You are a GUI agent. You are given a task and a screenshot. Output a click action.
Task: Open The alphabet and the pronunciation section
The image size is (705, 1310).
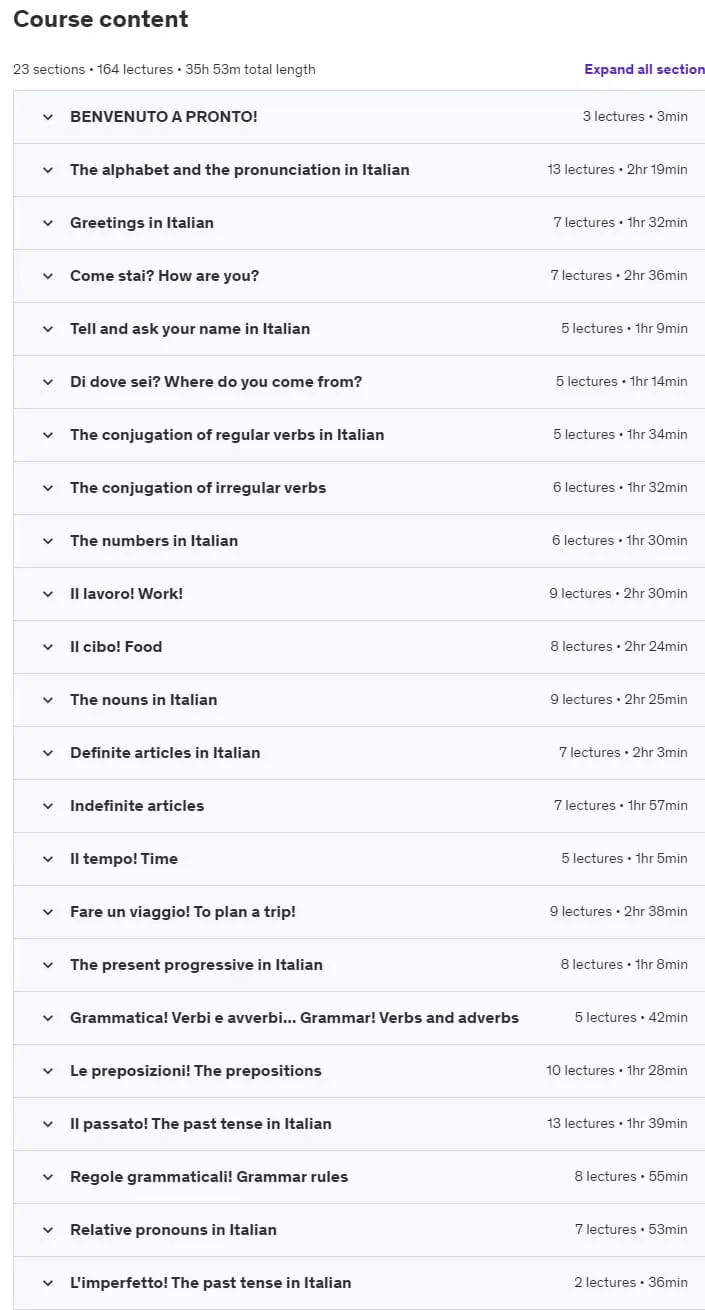tap(359, 170)
